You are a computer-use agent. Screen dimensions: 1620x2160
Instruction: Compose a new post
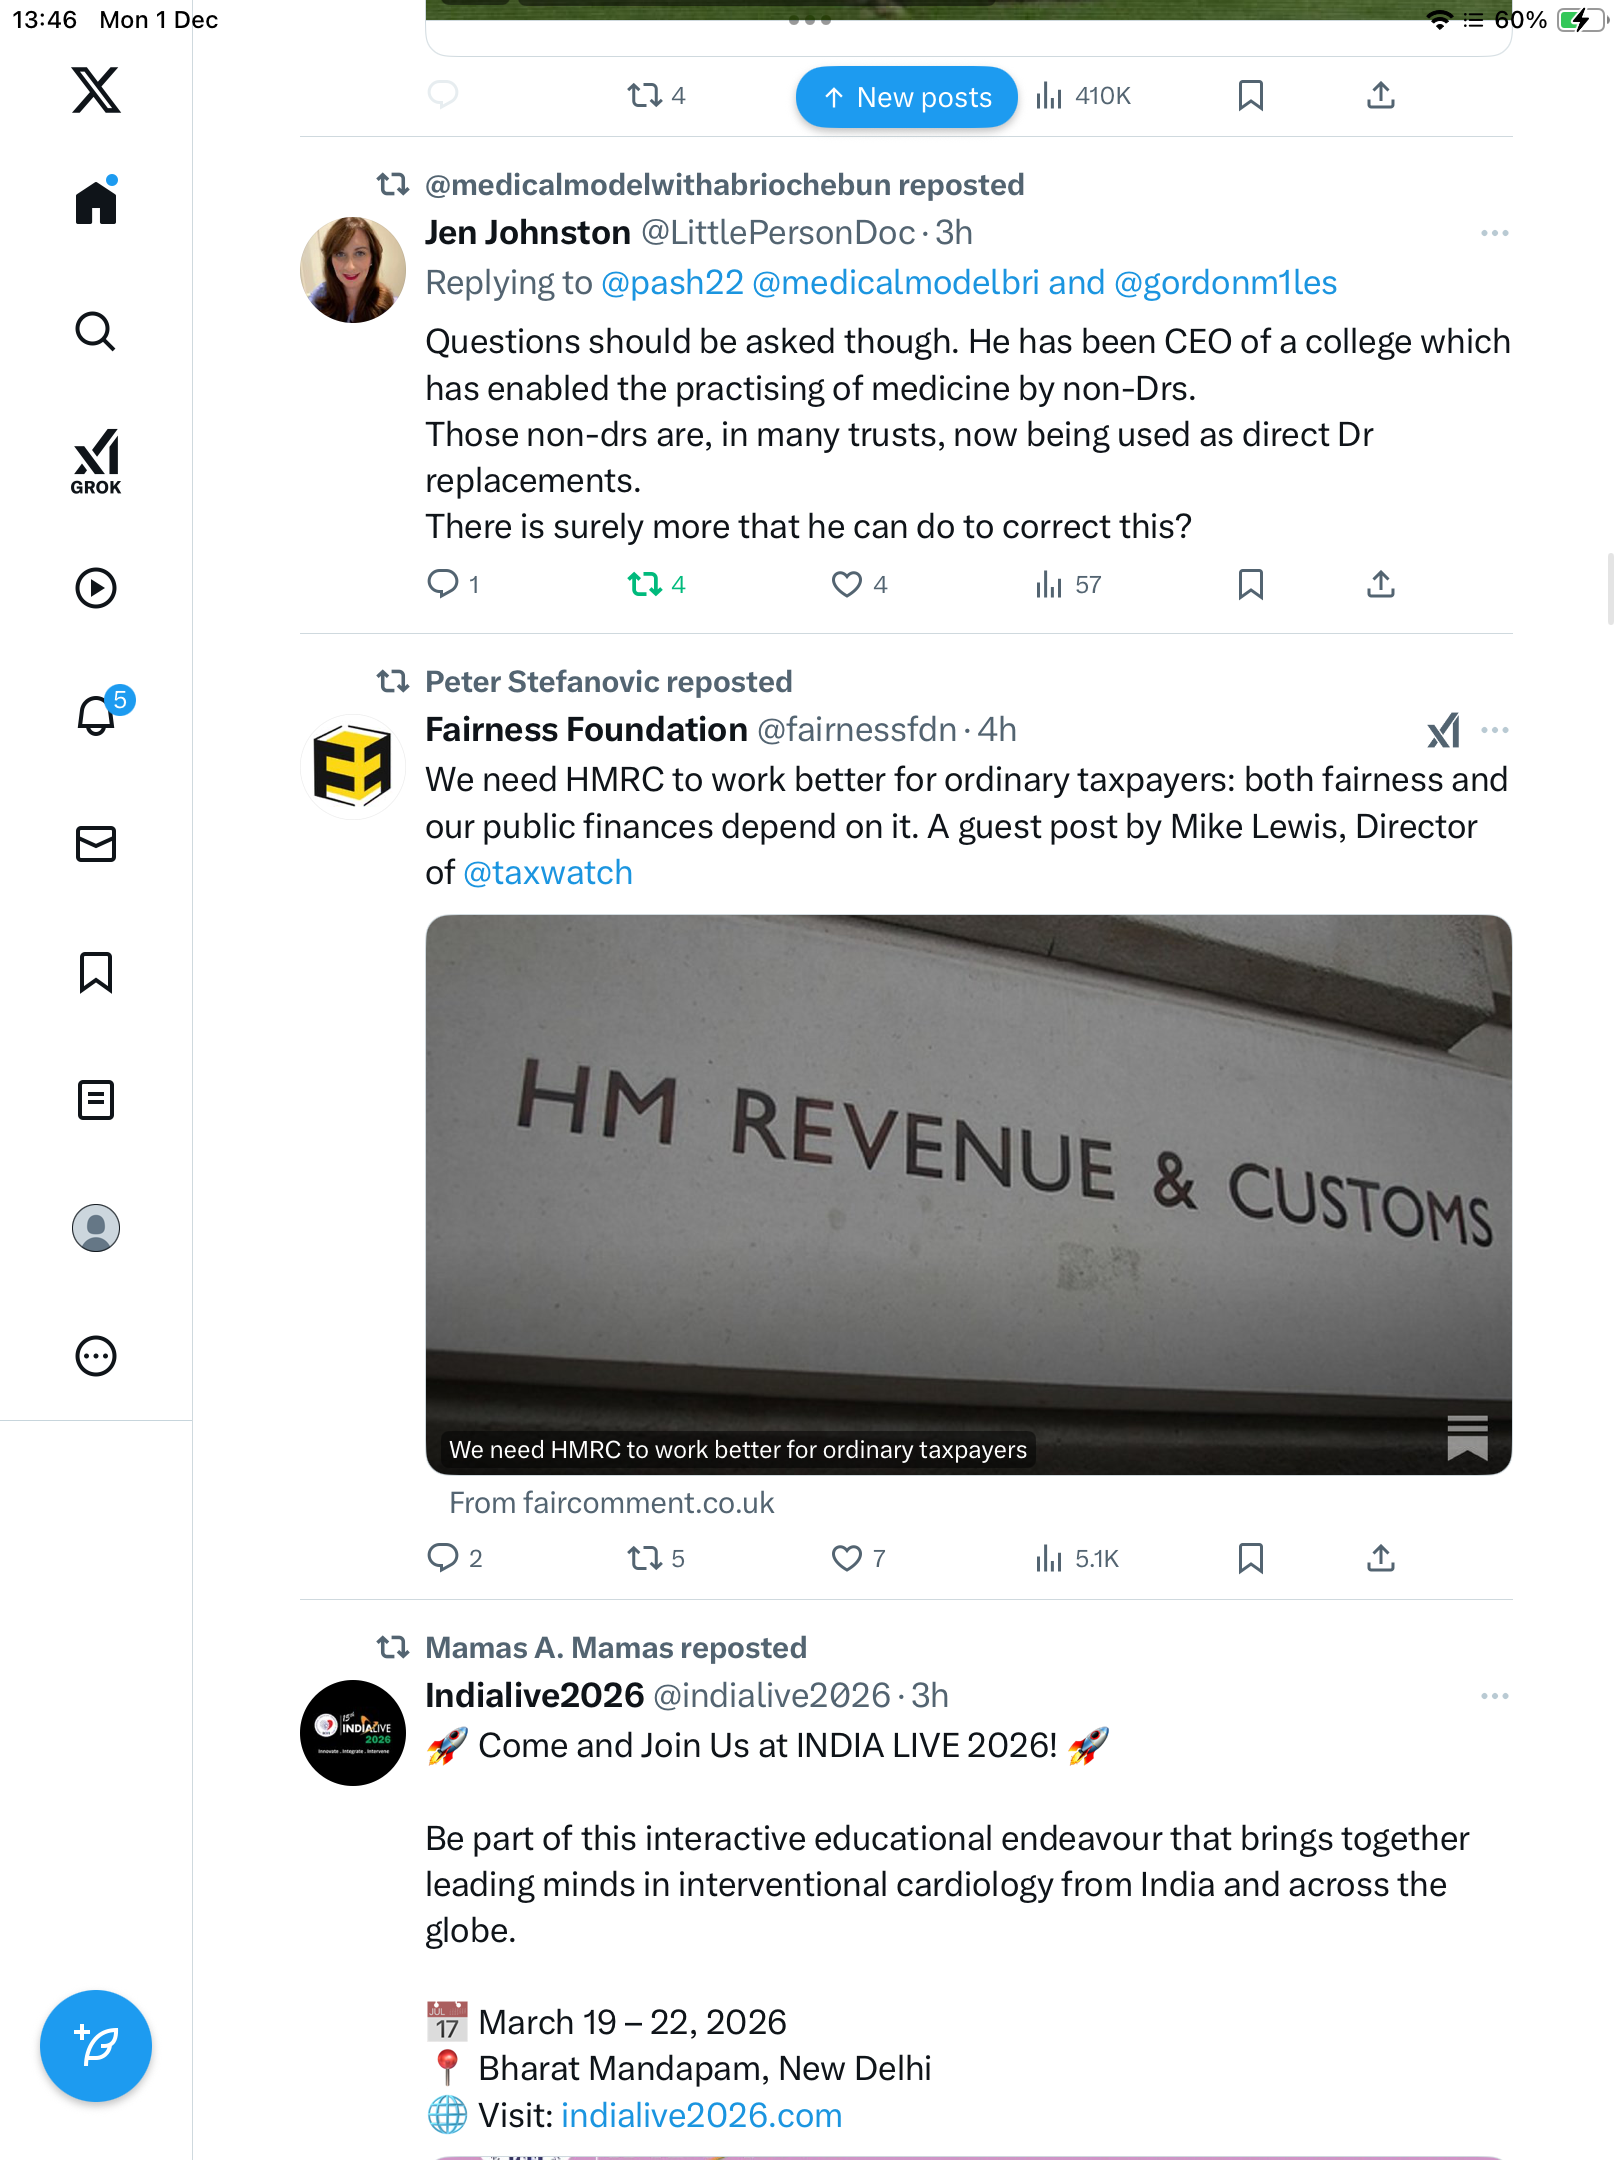pyautogui.click(x=96, y=2046)
